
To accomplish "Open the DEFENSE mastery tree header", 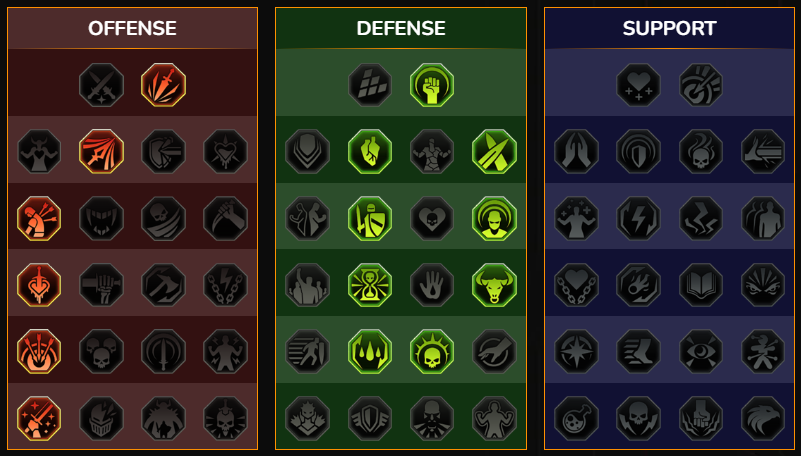I will coord(401,28).
